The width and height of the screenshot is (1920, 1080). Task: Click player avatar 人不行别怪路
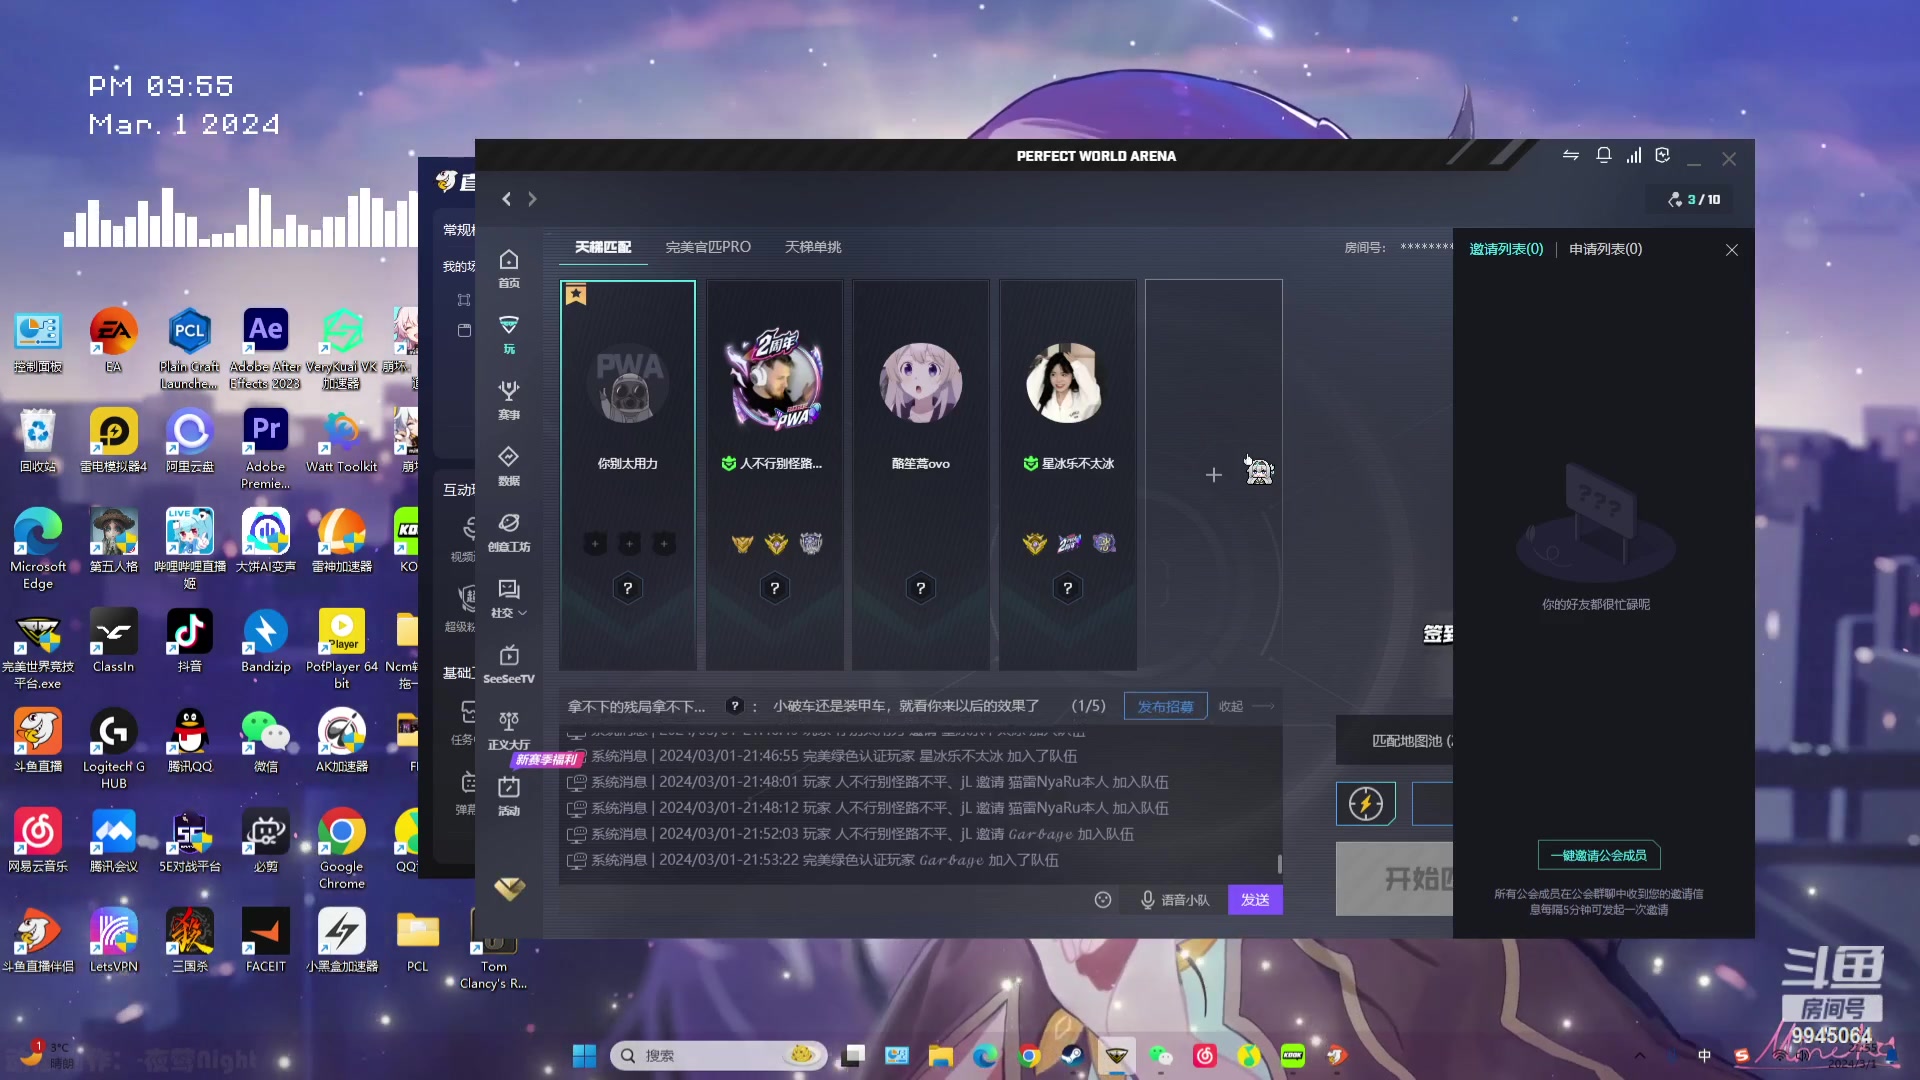coord(775,380)
